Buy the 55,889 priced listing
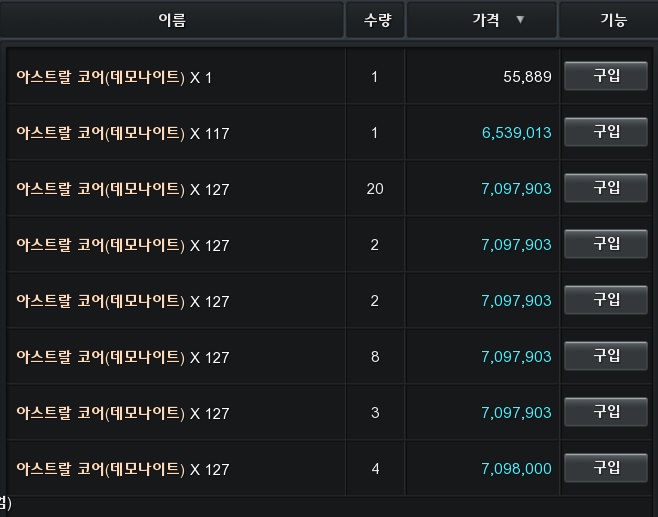 pyautogui.click(x=606, y=76)
